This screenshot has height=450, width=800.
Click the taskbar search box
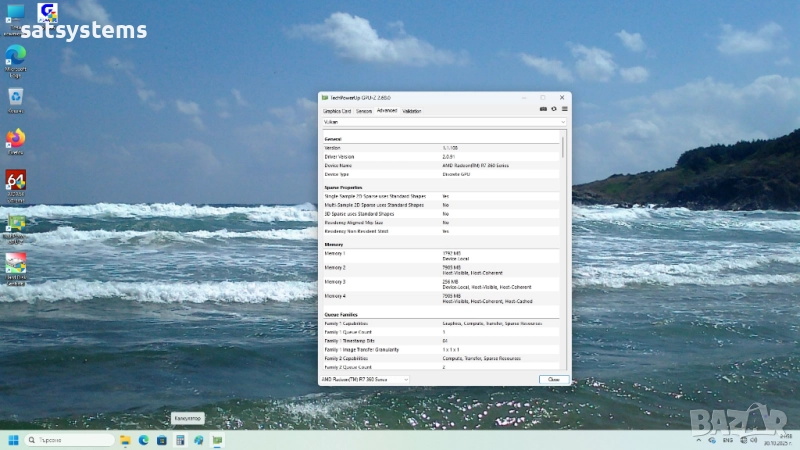pos(70,440)
